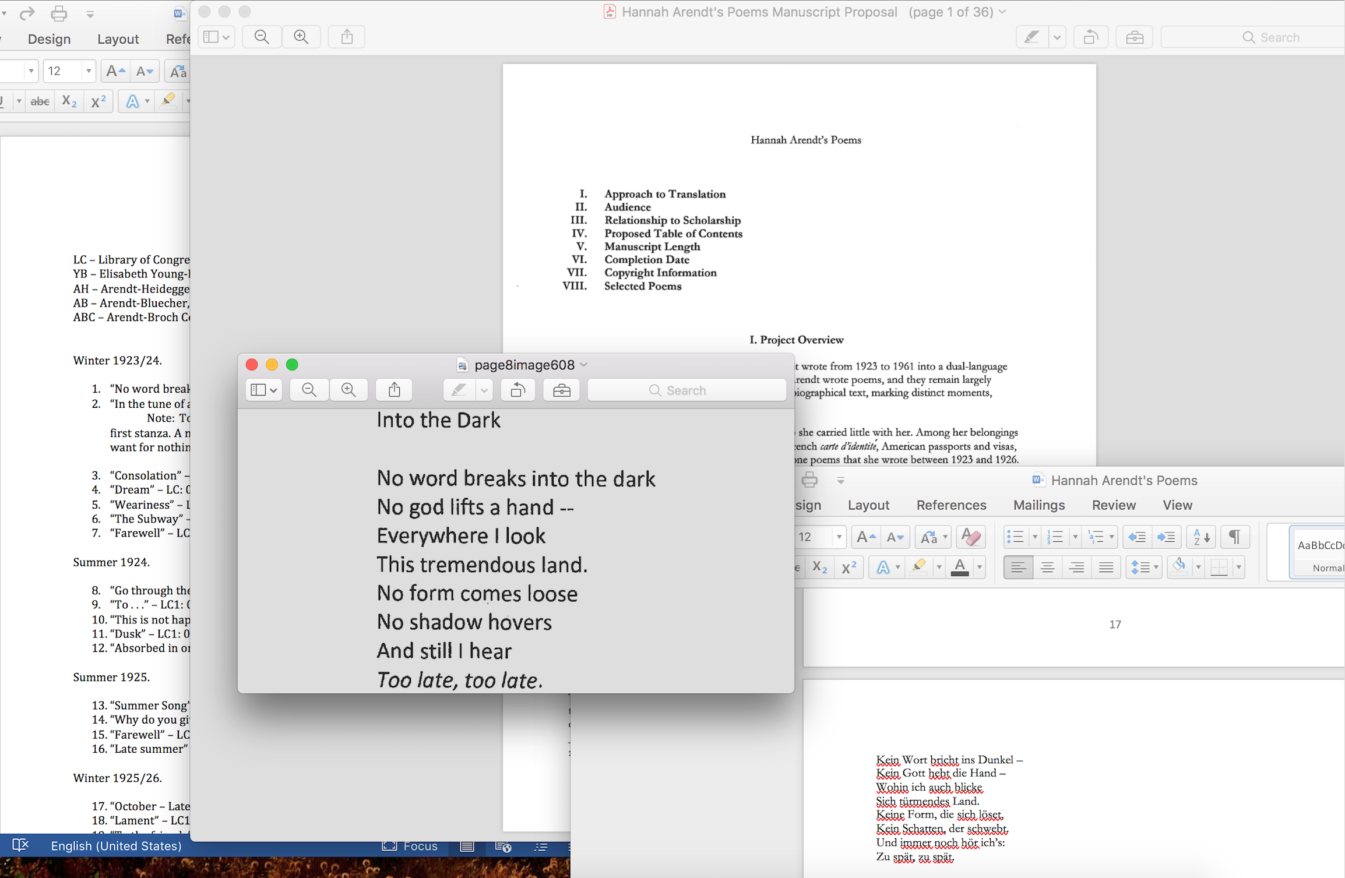Show Markup Toolbar in Manuscript Proposal window

(x=1134, y=37)
